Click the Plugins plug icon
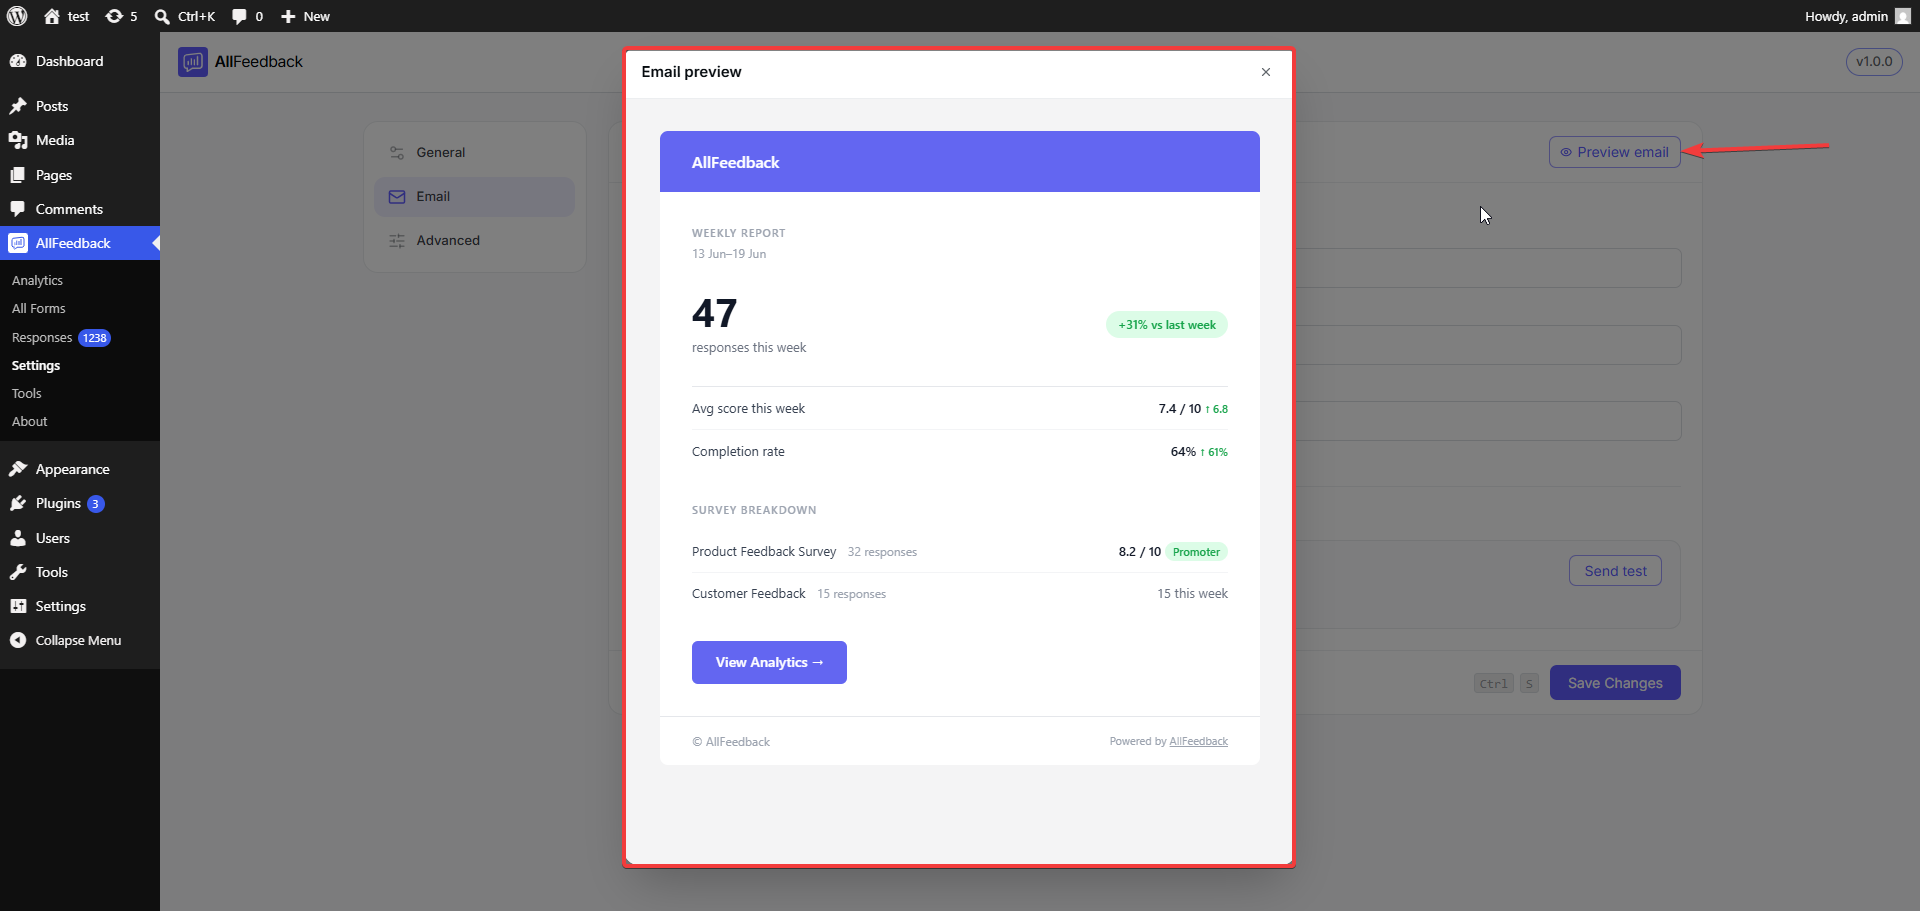This screenshot has width=1920, height=911. [18, 503]
